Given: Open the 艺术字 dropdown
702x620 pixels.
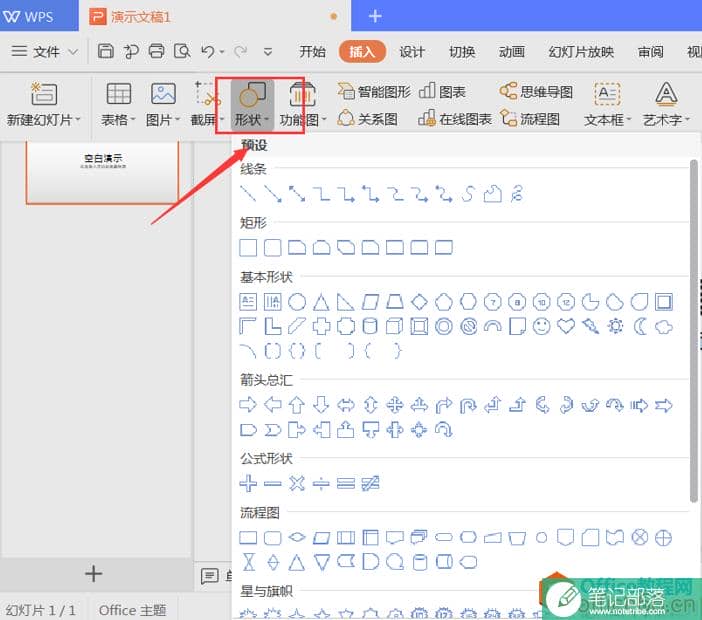Looking at the screenshot, I should click(x=666, y=104).
